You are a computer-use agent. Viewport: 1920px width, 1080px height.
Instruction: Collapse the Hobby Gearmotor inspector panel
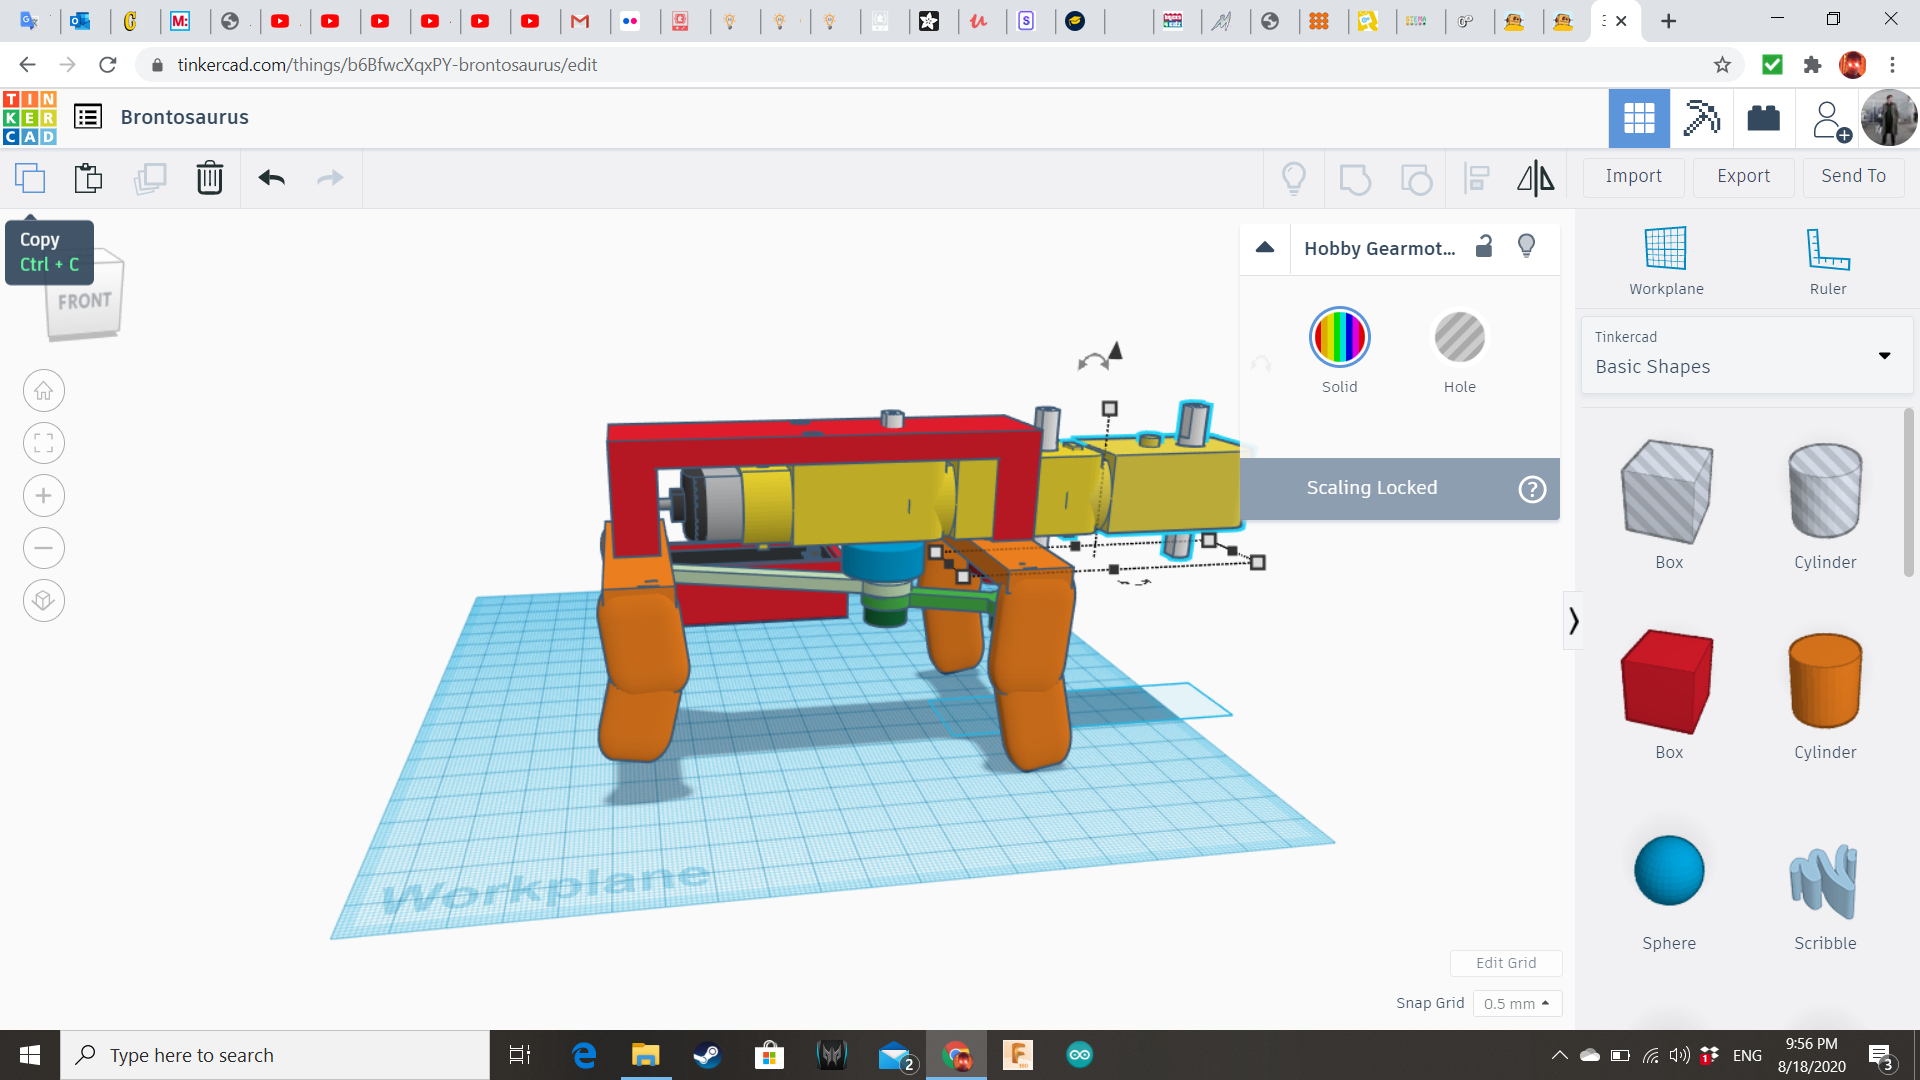1265,247
